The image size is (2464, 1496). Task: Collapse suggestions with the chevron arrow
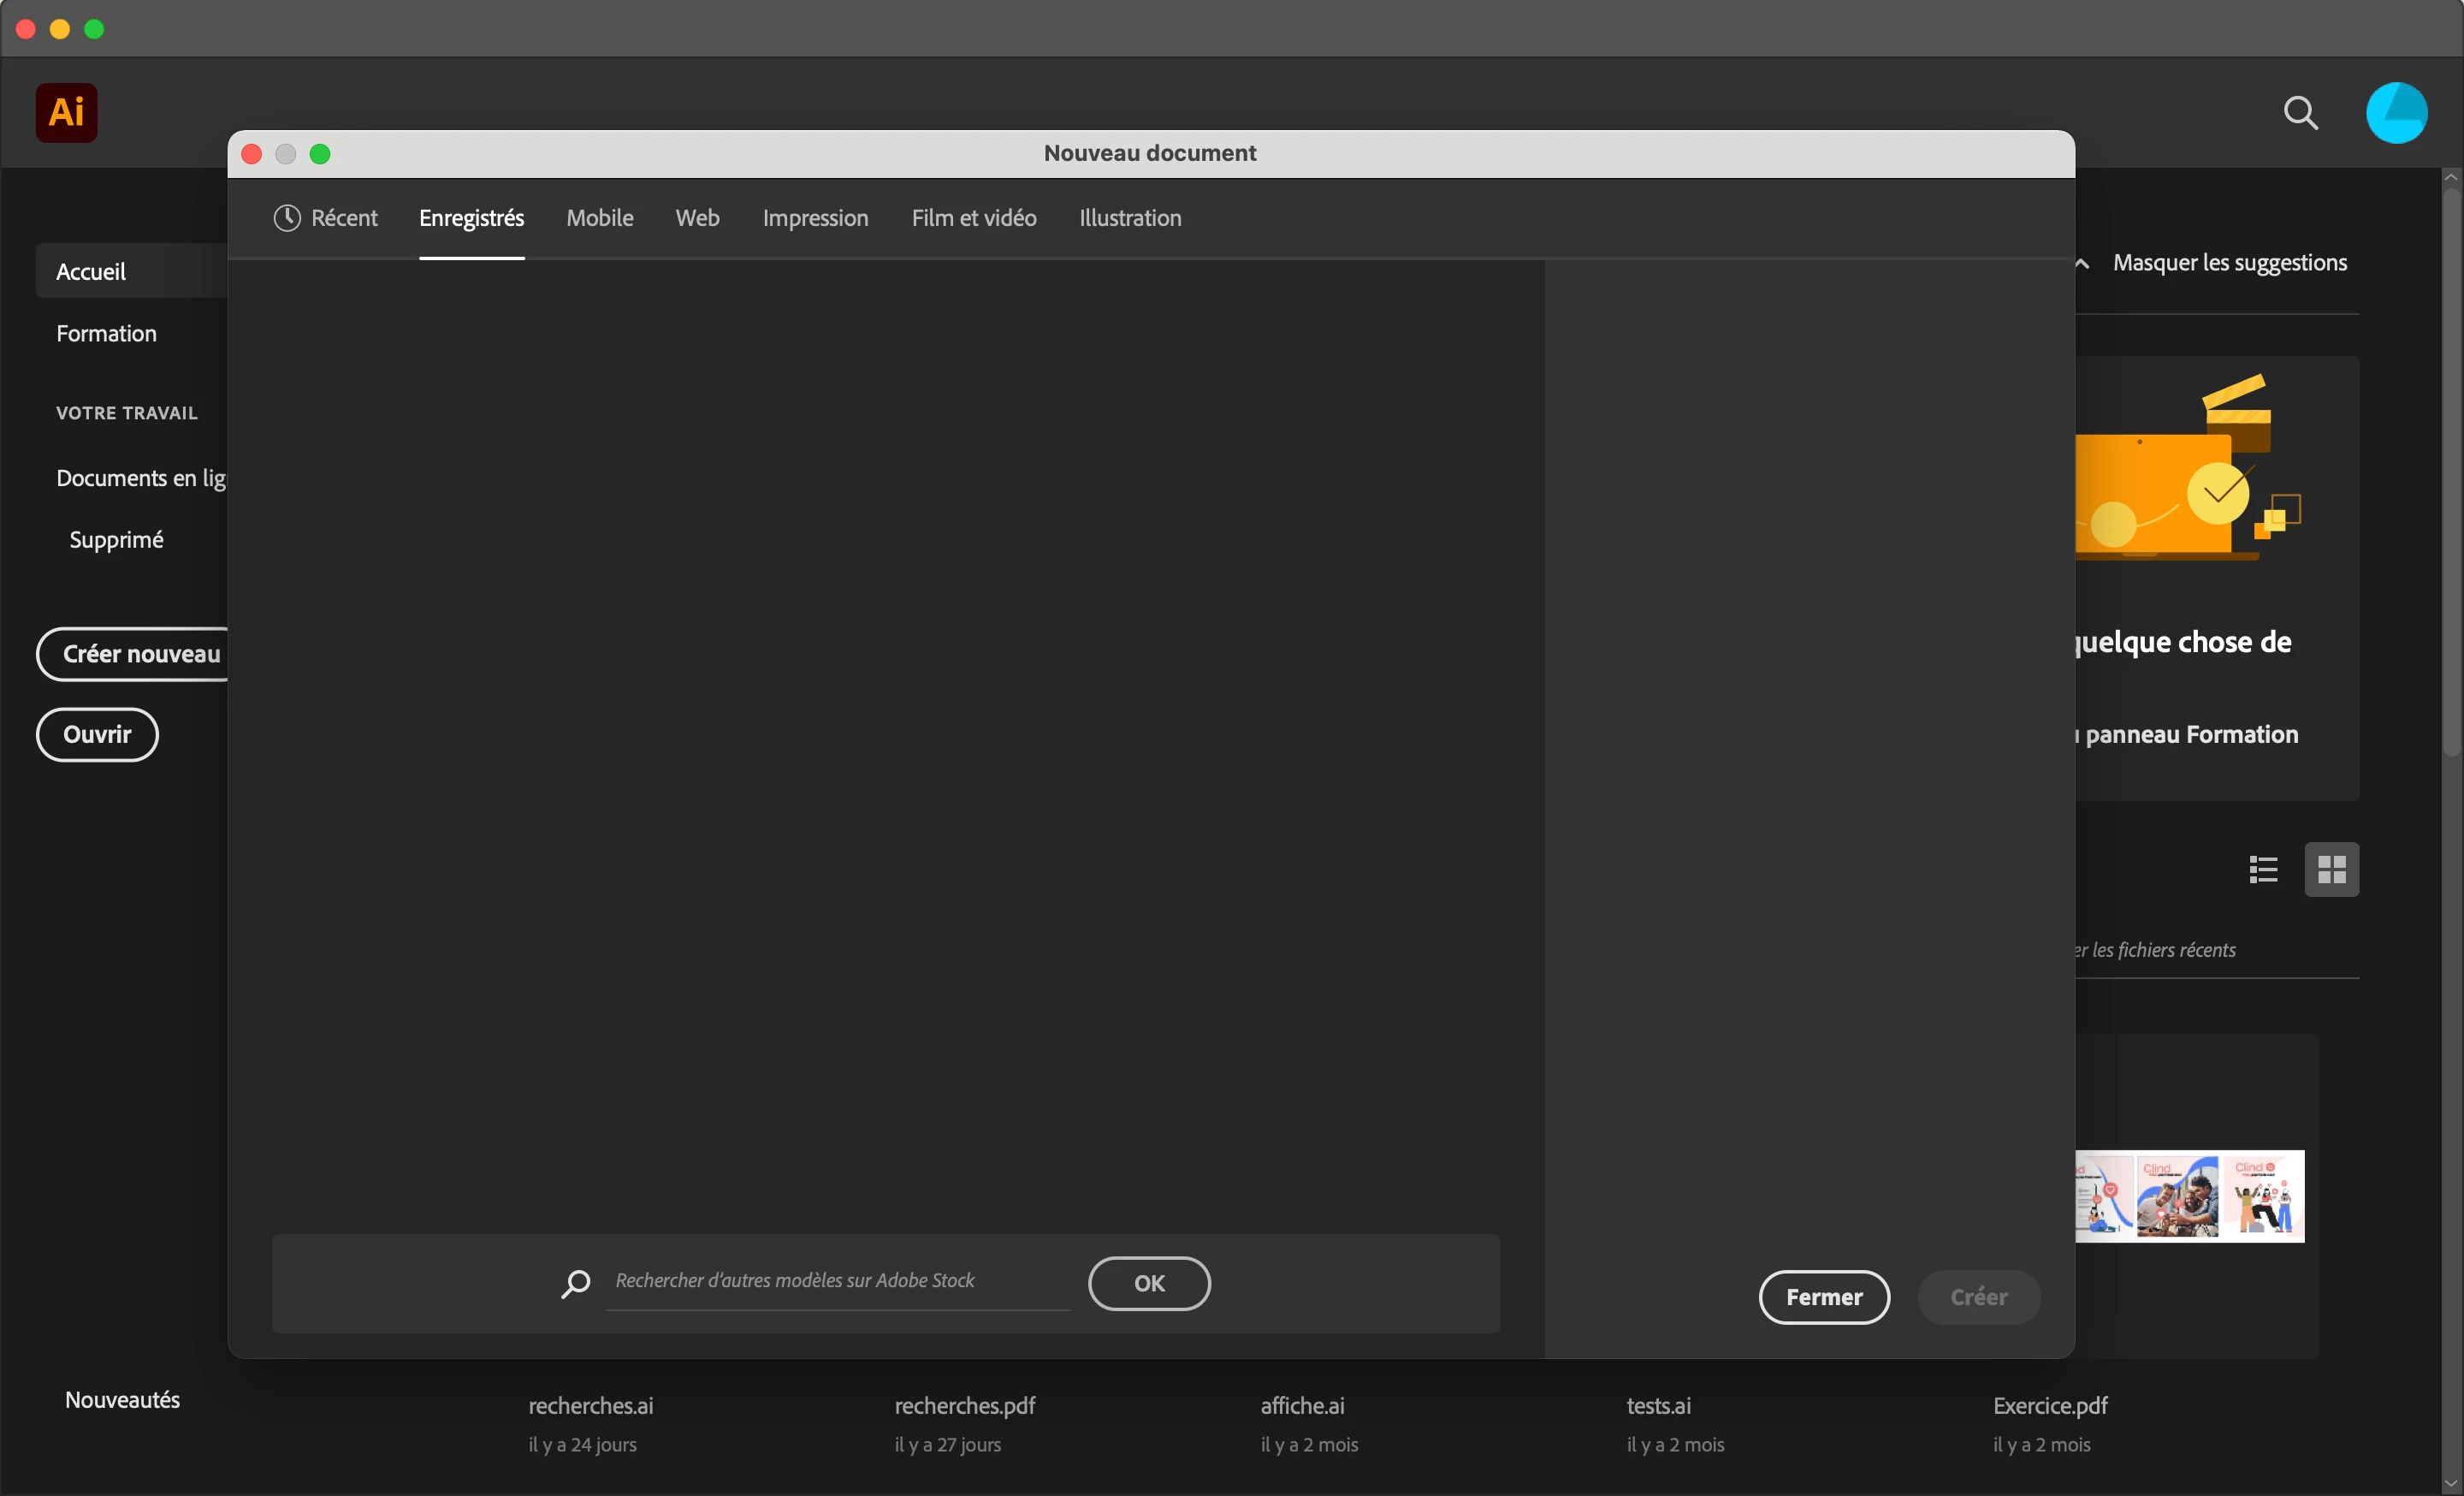pos(2082,264)
